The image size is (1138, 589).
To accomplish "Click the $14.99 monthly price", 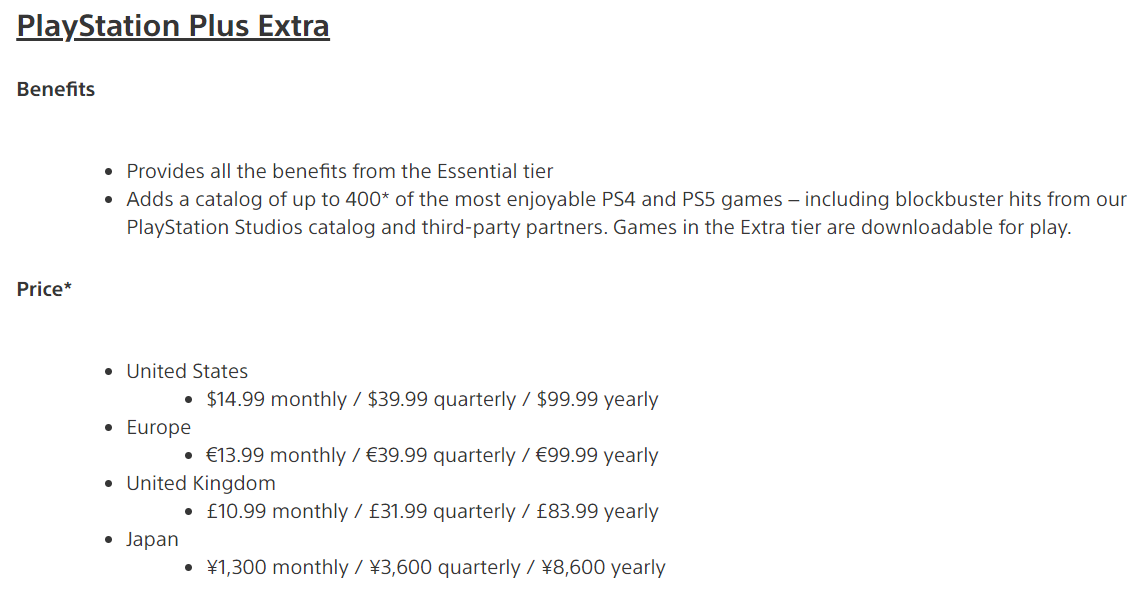I will point(277,399).
